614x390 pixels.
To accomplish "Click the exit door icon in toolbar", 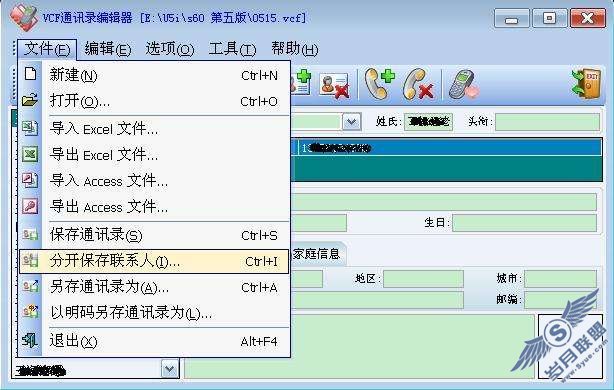I will pos(586,83).
